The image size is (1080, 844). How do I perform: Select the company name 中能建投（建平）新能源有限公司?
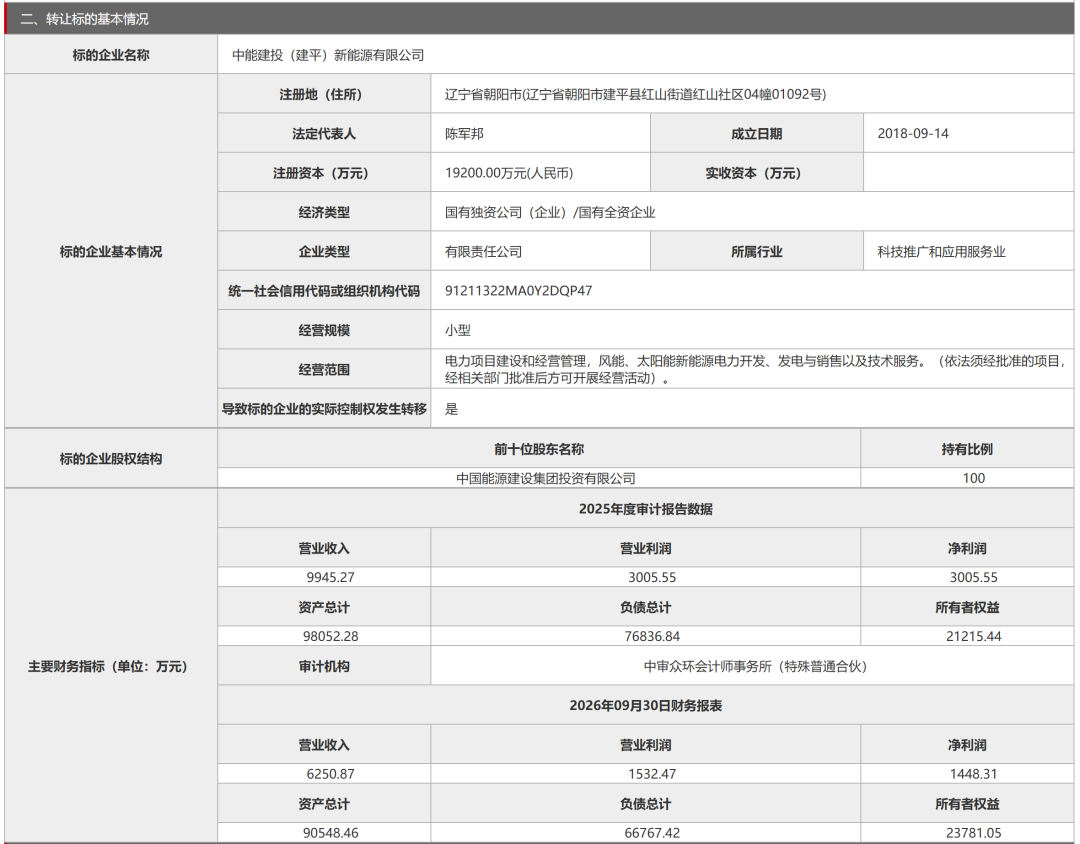click(x=328, y=55)
